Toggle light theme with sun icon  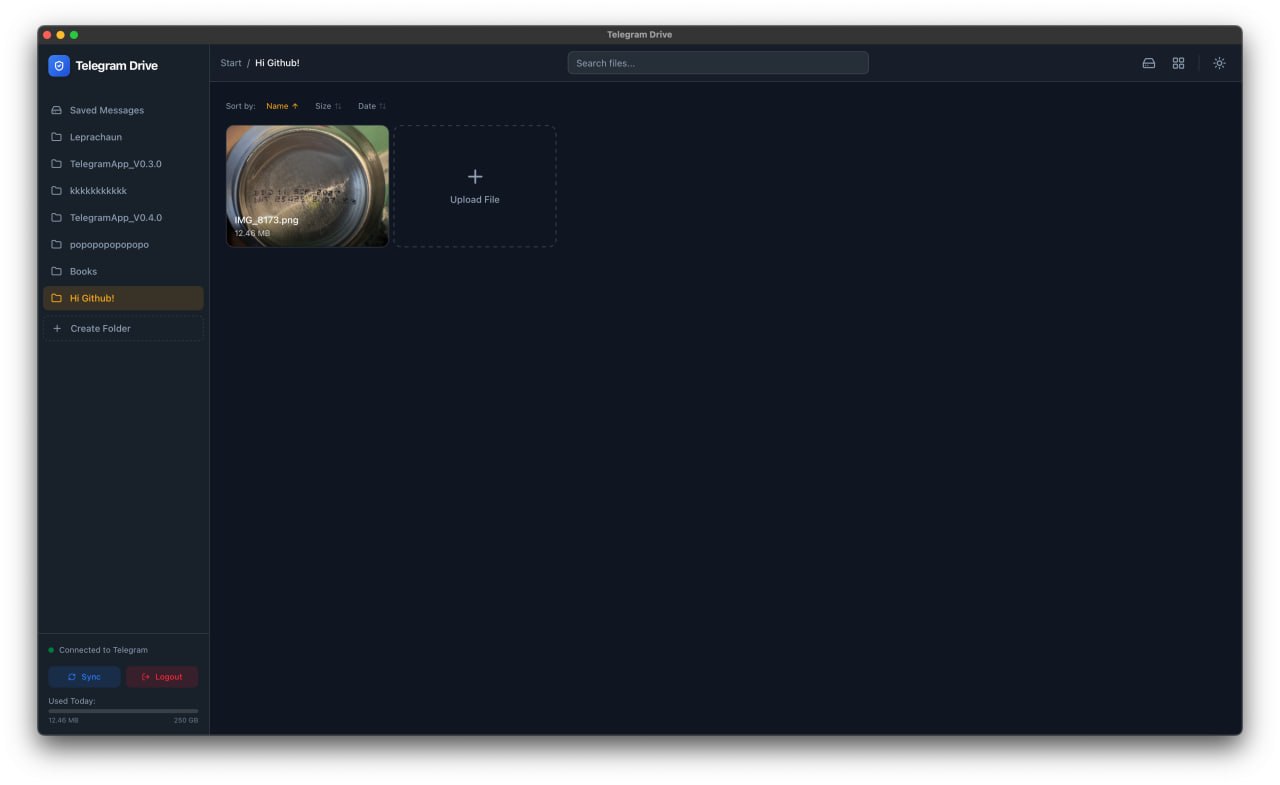tap(1219, 63)
